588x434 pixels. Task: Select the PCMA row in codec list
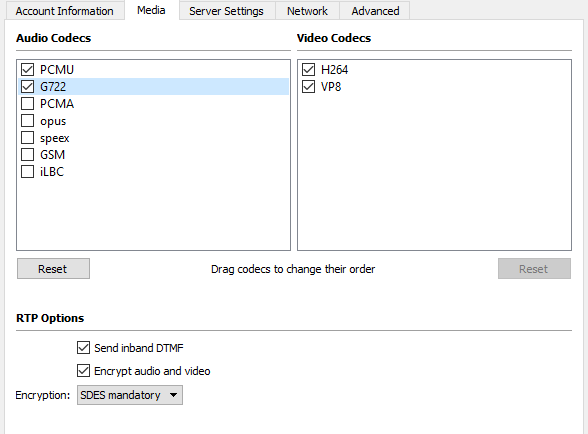(x=154, y=104)
